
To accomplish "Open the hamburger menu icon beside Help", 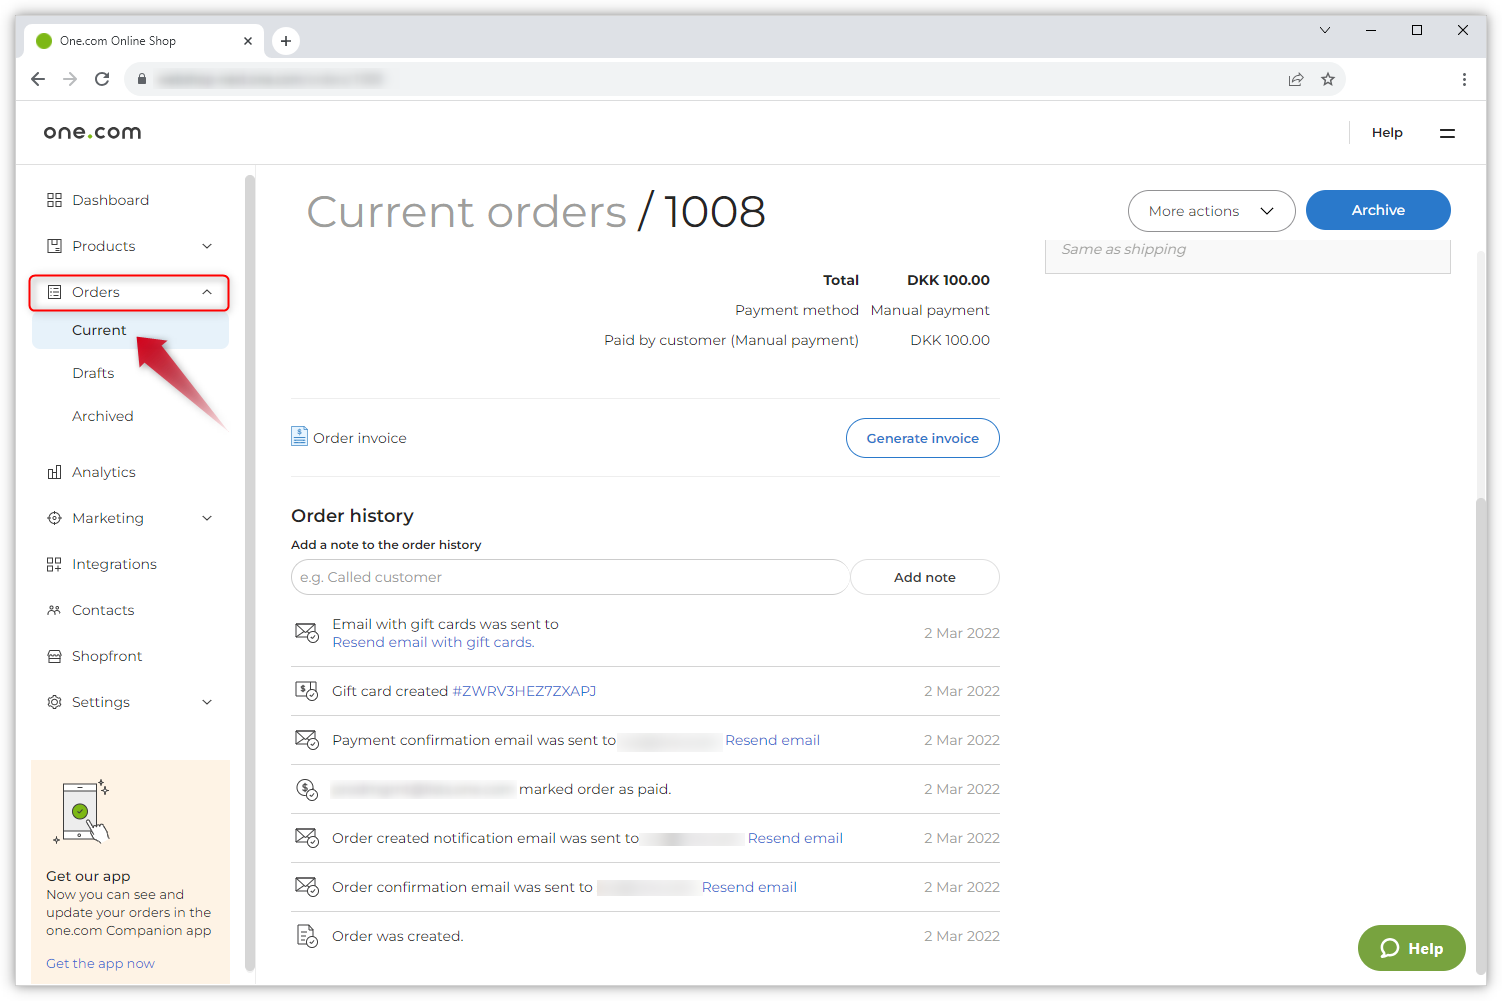I will click(x=1447, y=133).
